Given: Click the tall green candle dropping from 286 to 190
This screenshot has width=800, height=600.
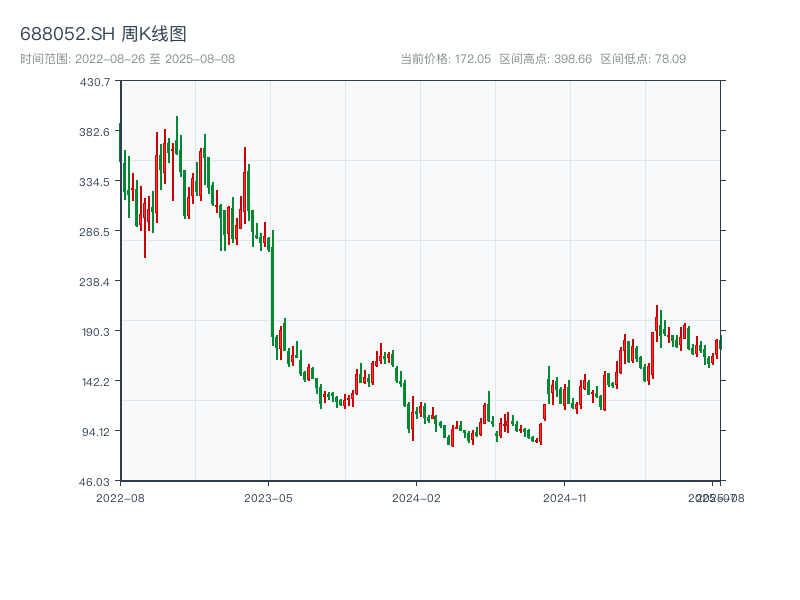Looking at the screenshot, I should pyautogui.click(x=272, y=289).
